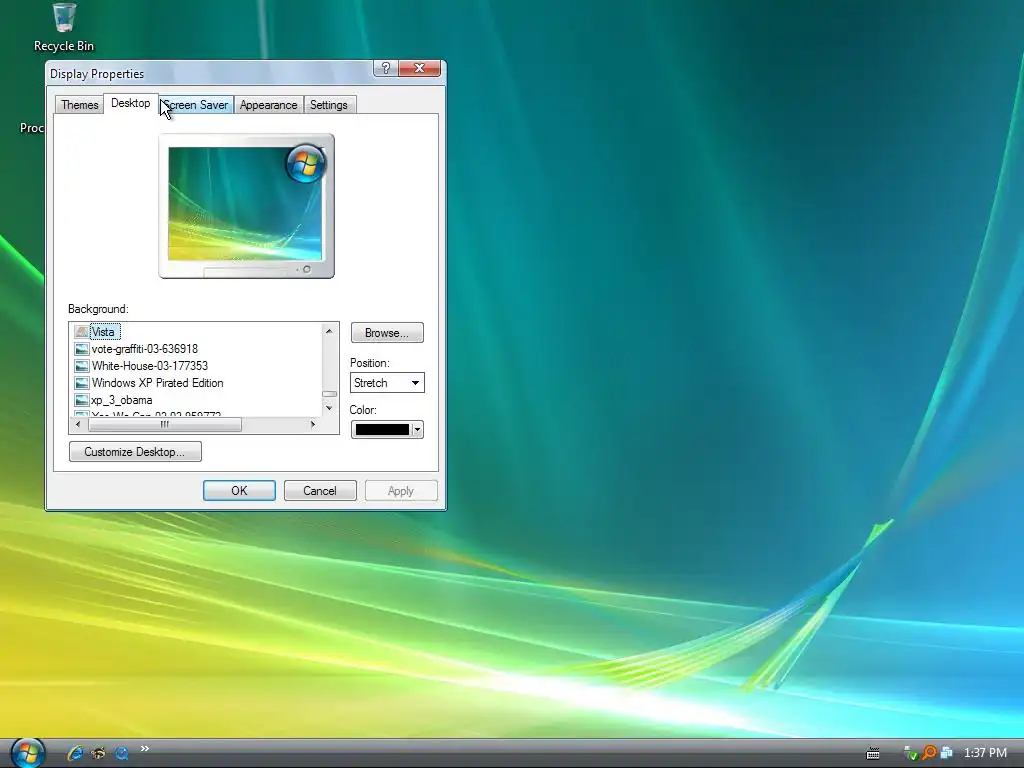Switch to the Themes tab
This screenshot has width=1024, height=768.
[x=80, y=104]
